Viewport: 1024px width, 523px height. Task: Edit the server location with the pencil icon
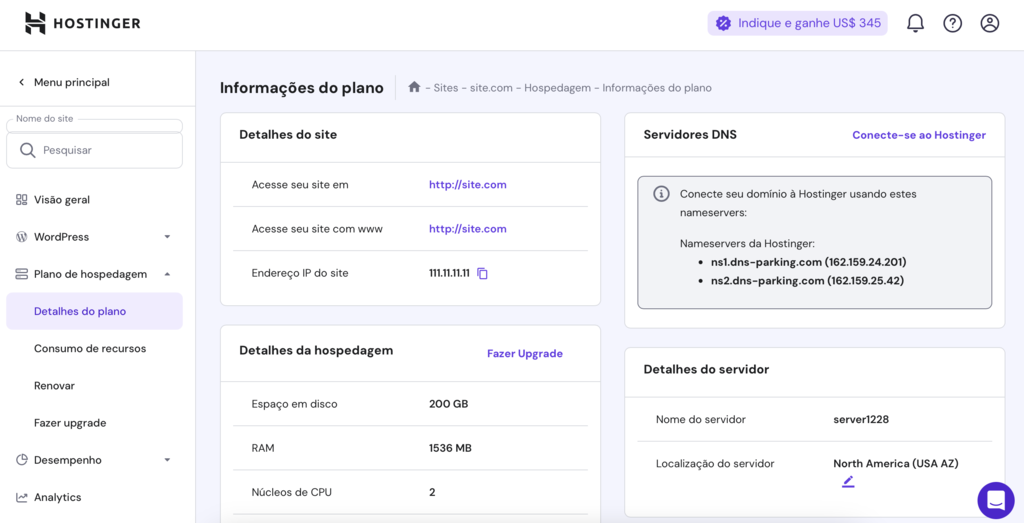pyautogui.click(x=848, y=482)
